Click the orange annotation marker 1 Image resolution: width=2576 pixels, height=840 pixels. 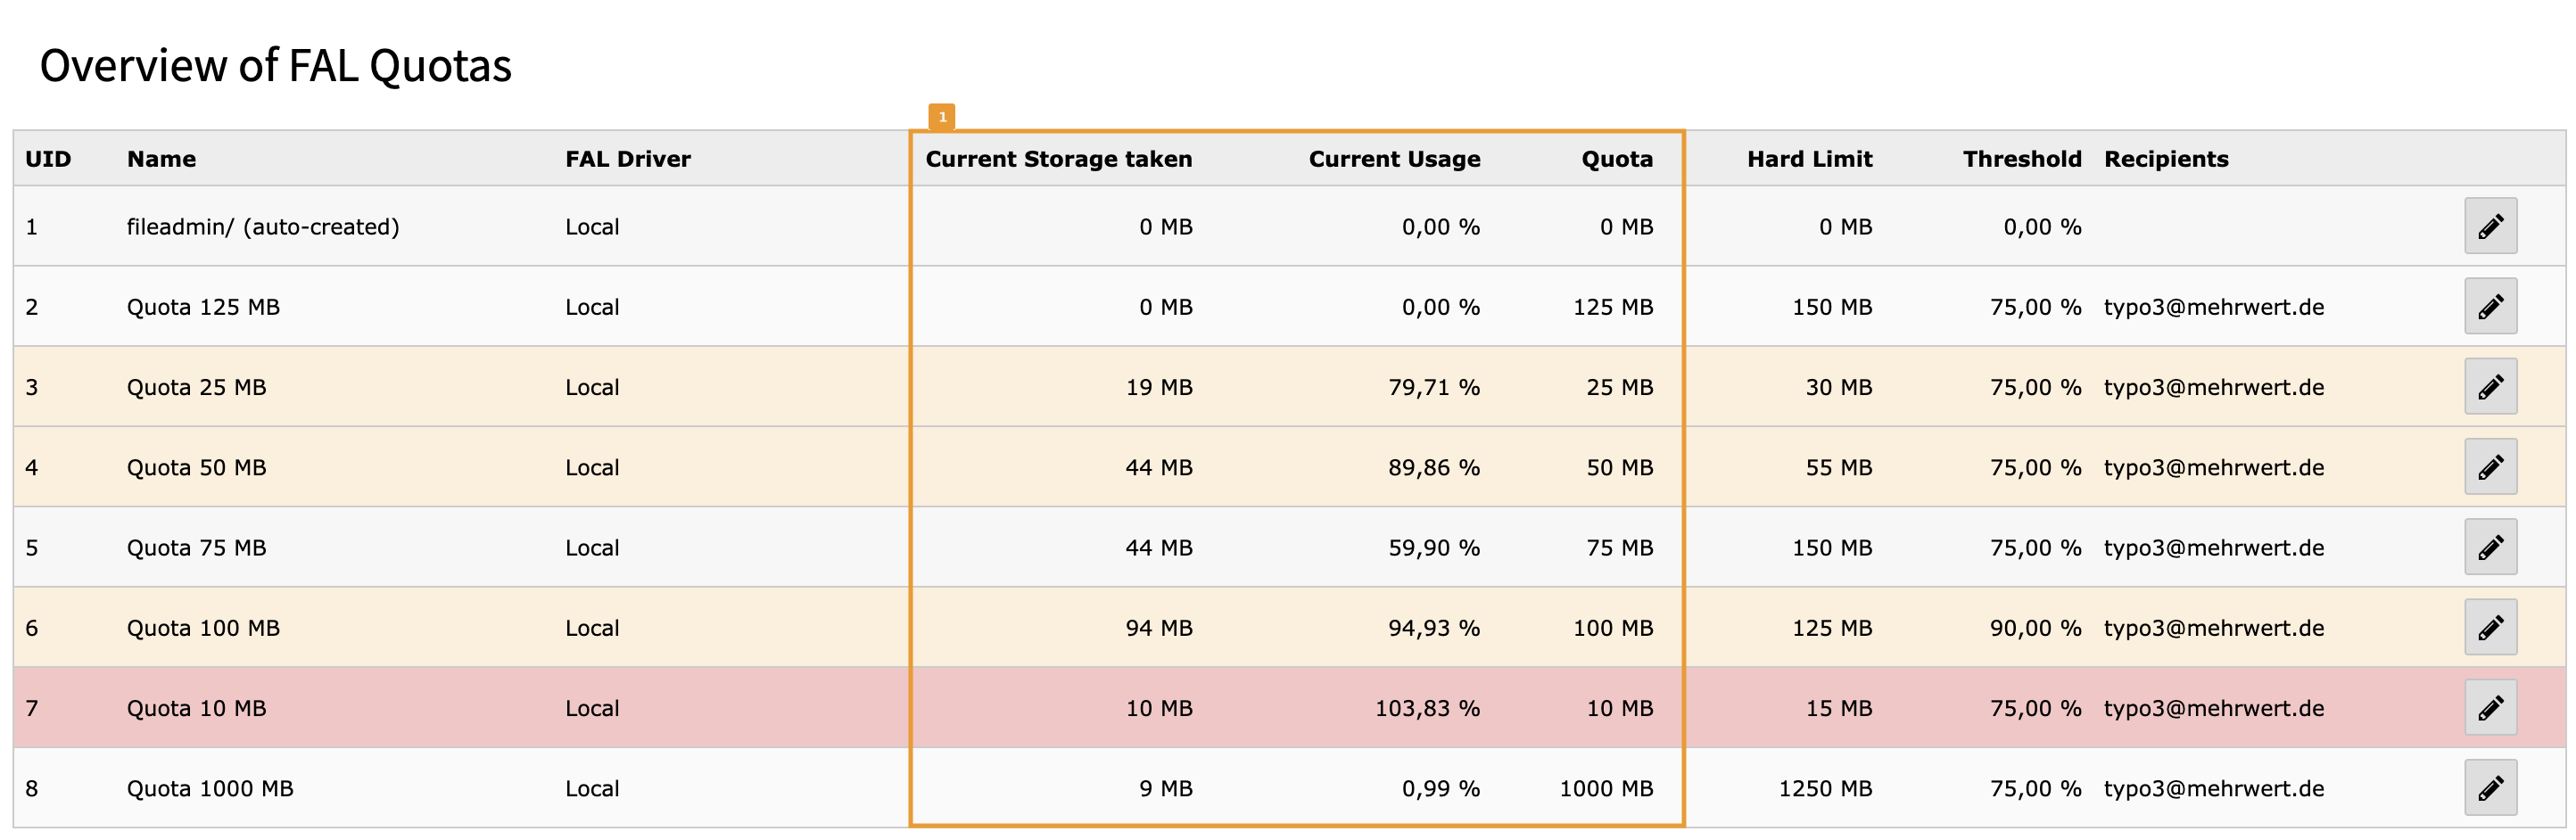(x=941, y=117)
